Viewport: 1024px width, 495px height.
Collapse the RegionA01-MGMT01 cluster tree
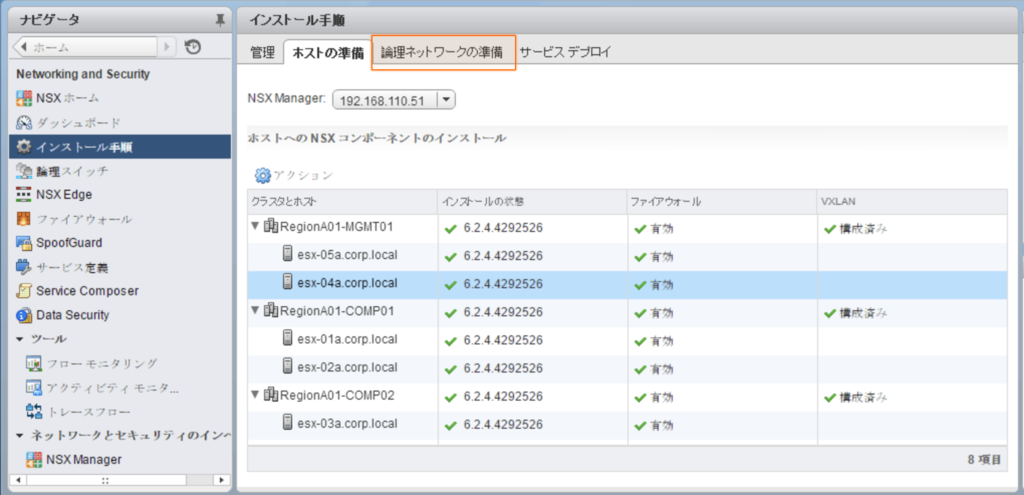(x=255, y=226)
